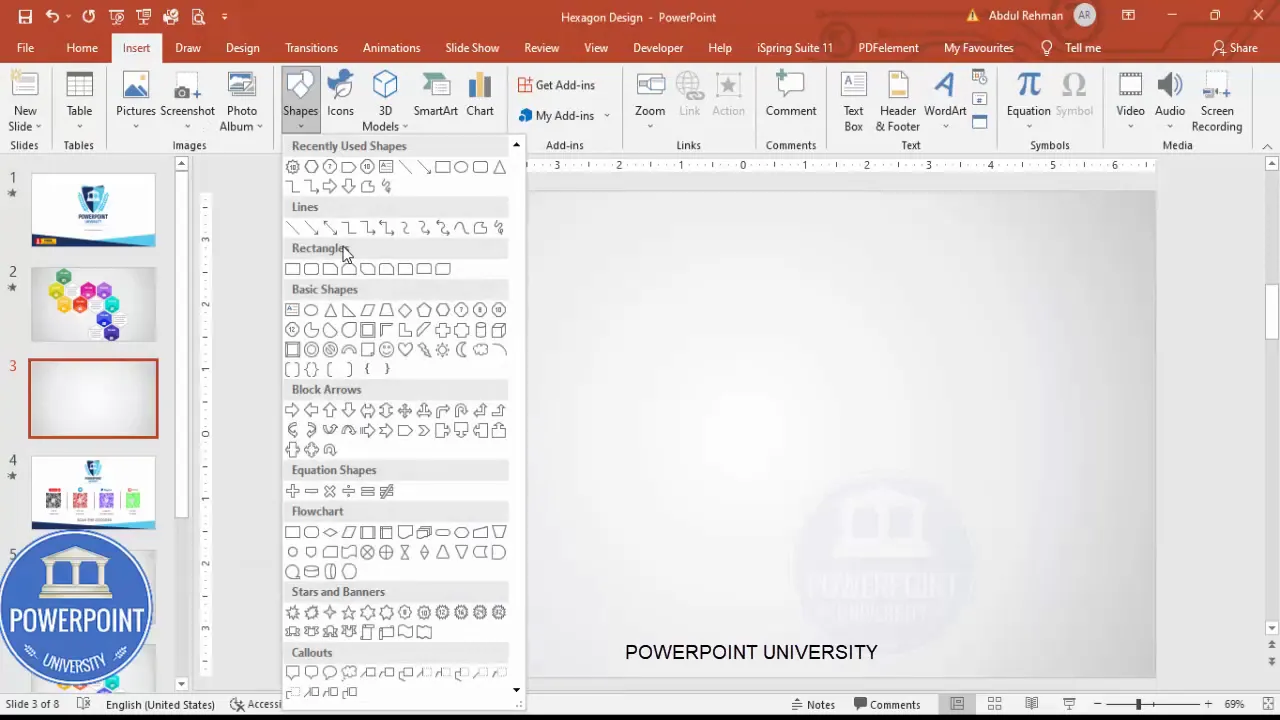The width and height of the screenshot is (1280, 720).
Task: Open the Transitions tab
Action: coord(311,48)
